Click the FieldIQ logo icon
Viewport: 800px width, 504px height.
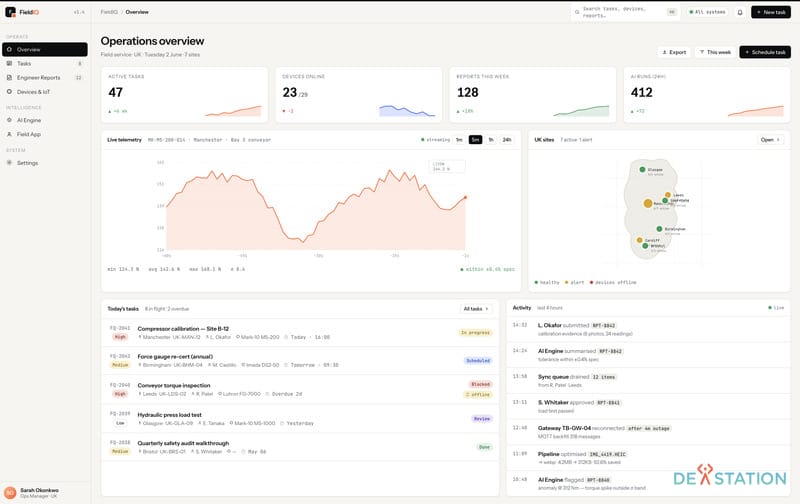[x=10, y=12]
